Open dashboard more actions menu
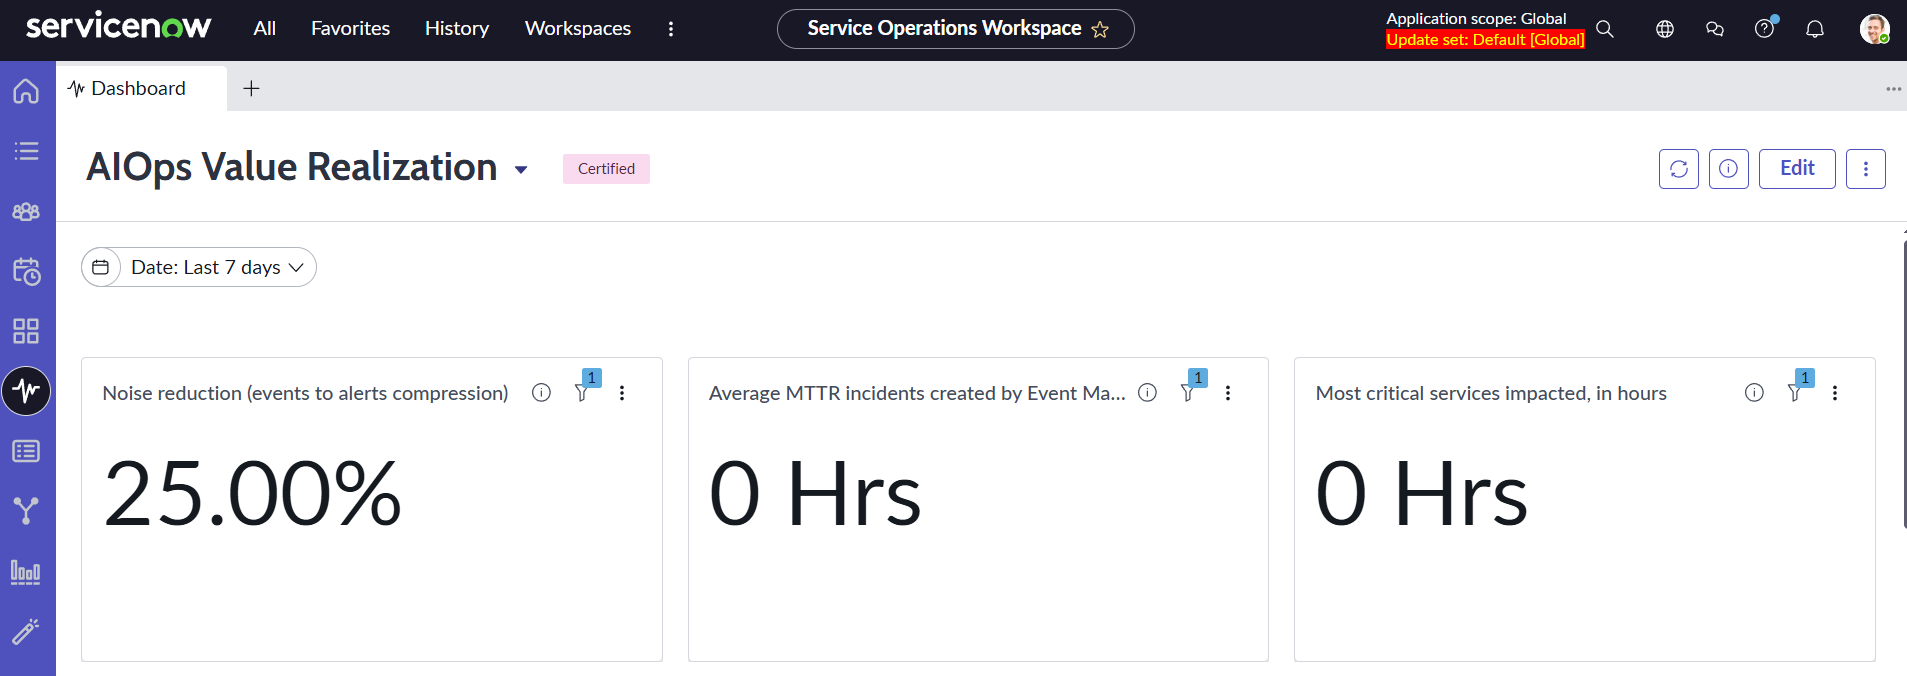 coord(1866,169)
